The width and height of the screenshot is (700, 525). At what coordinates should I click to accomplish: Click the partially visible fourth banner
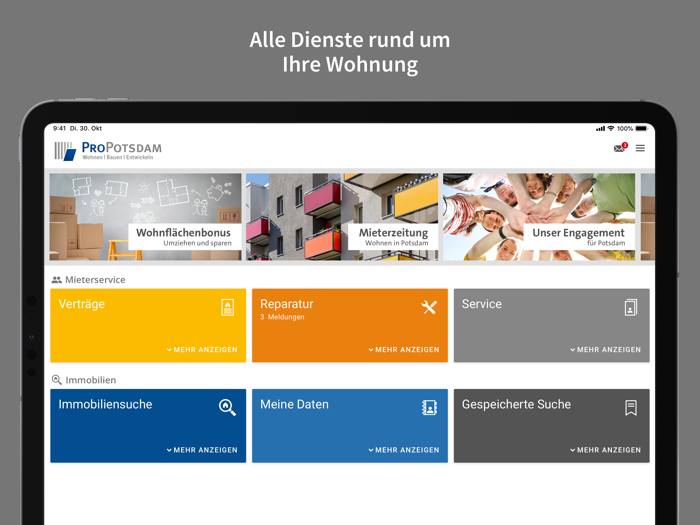[x=647, y=217]
